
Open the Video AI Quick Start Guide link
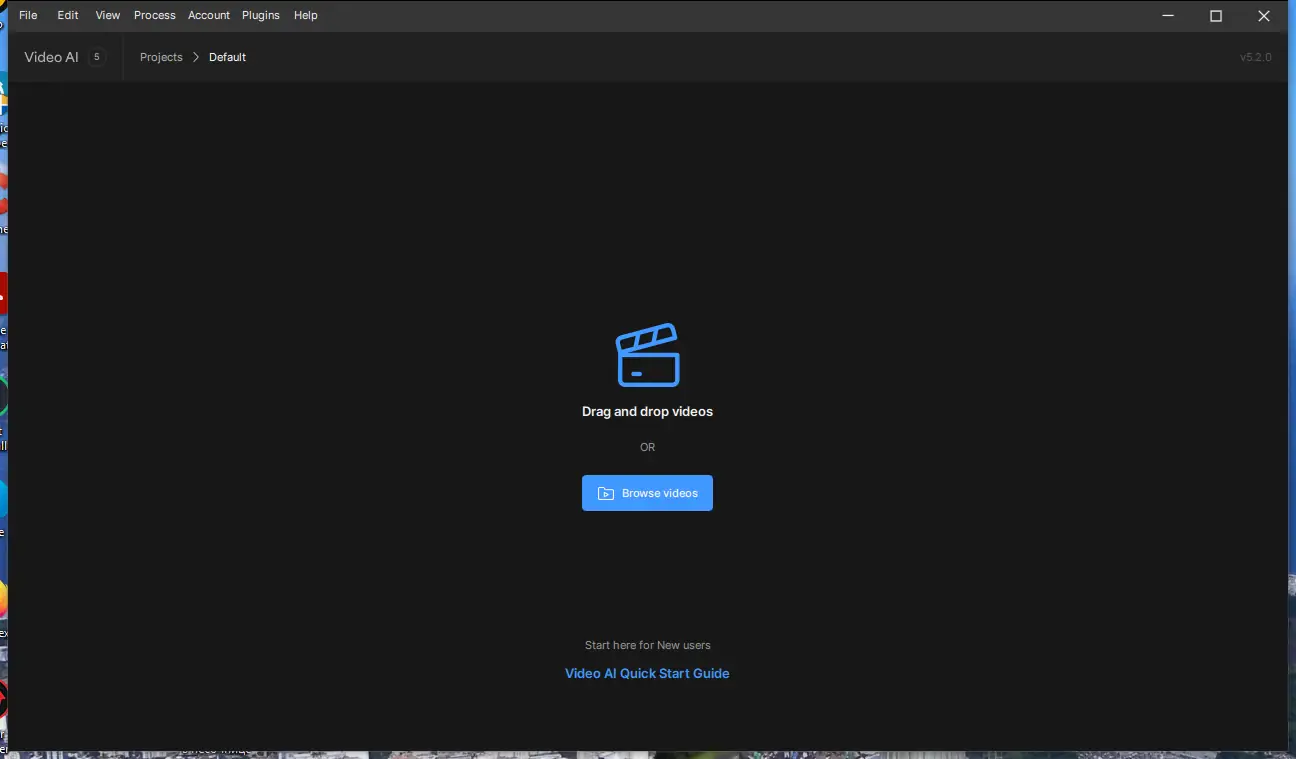click(647, 673)
